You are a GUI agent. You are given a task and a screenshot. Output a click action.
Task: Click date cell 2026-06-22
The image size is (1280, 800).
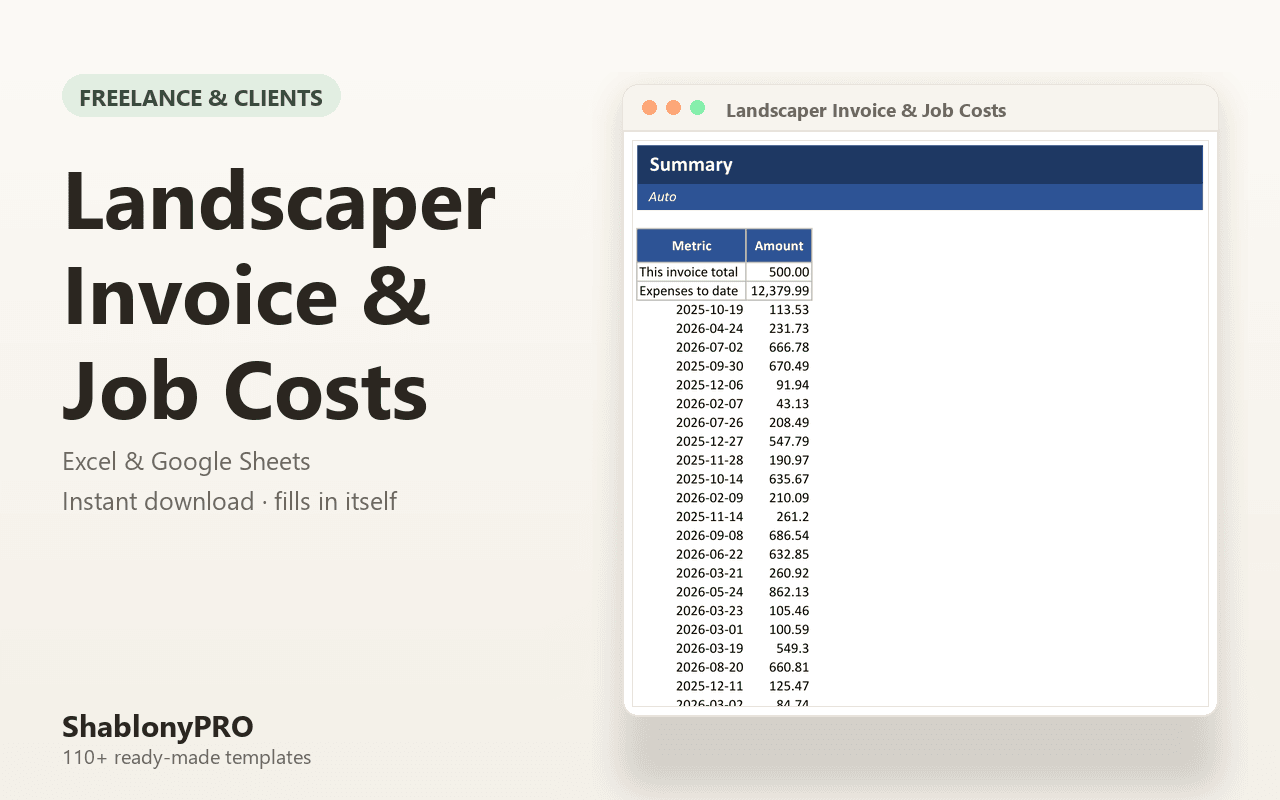[x=710, y=555]
